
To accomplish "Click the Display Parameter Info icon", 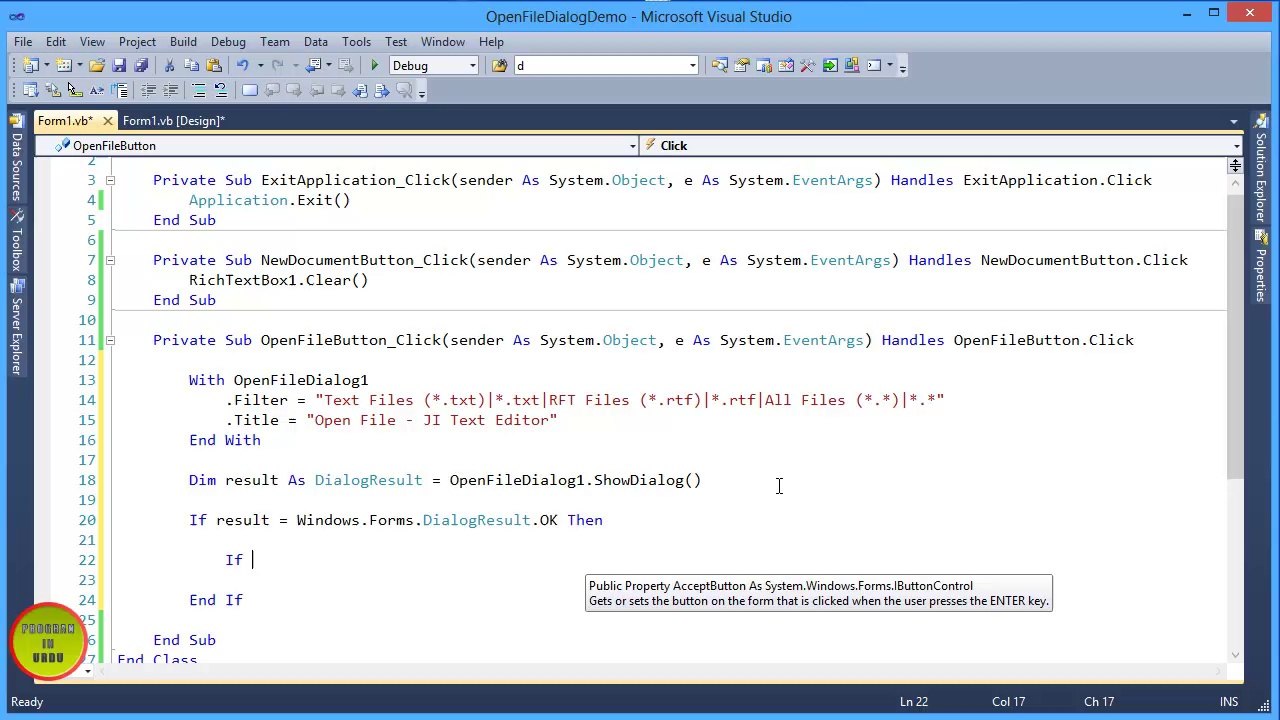I will click(53, 90).
